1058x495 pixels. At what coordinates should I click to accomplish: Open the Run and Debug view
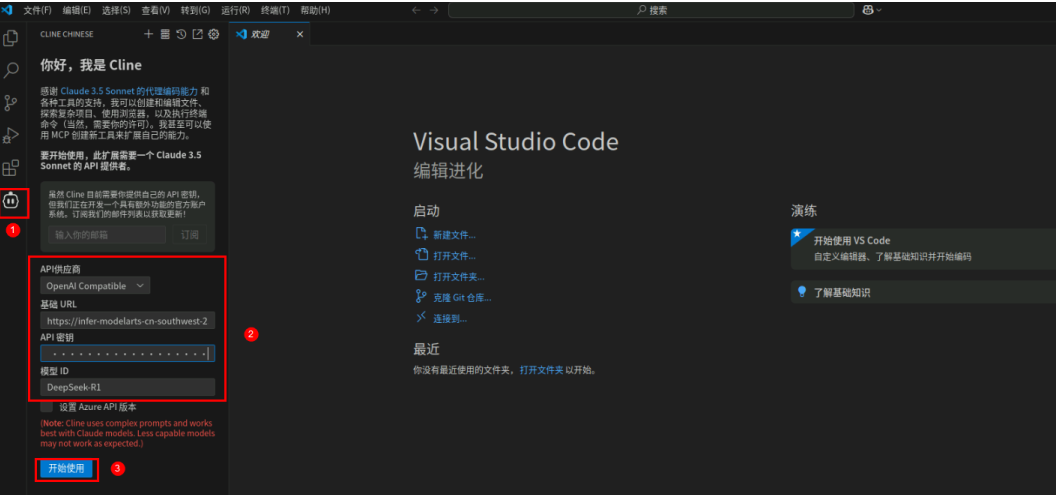11,135
